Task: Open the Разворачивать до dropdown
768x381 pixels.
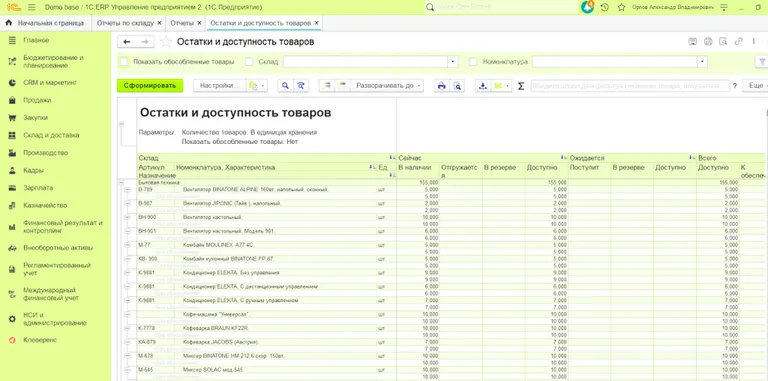Action: pos(387,86)
